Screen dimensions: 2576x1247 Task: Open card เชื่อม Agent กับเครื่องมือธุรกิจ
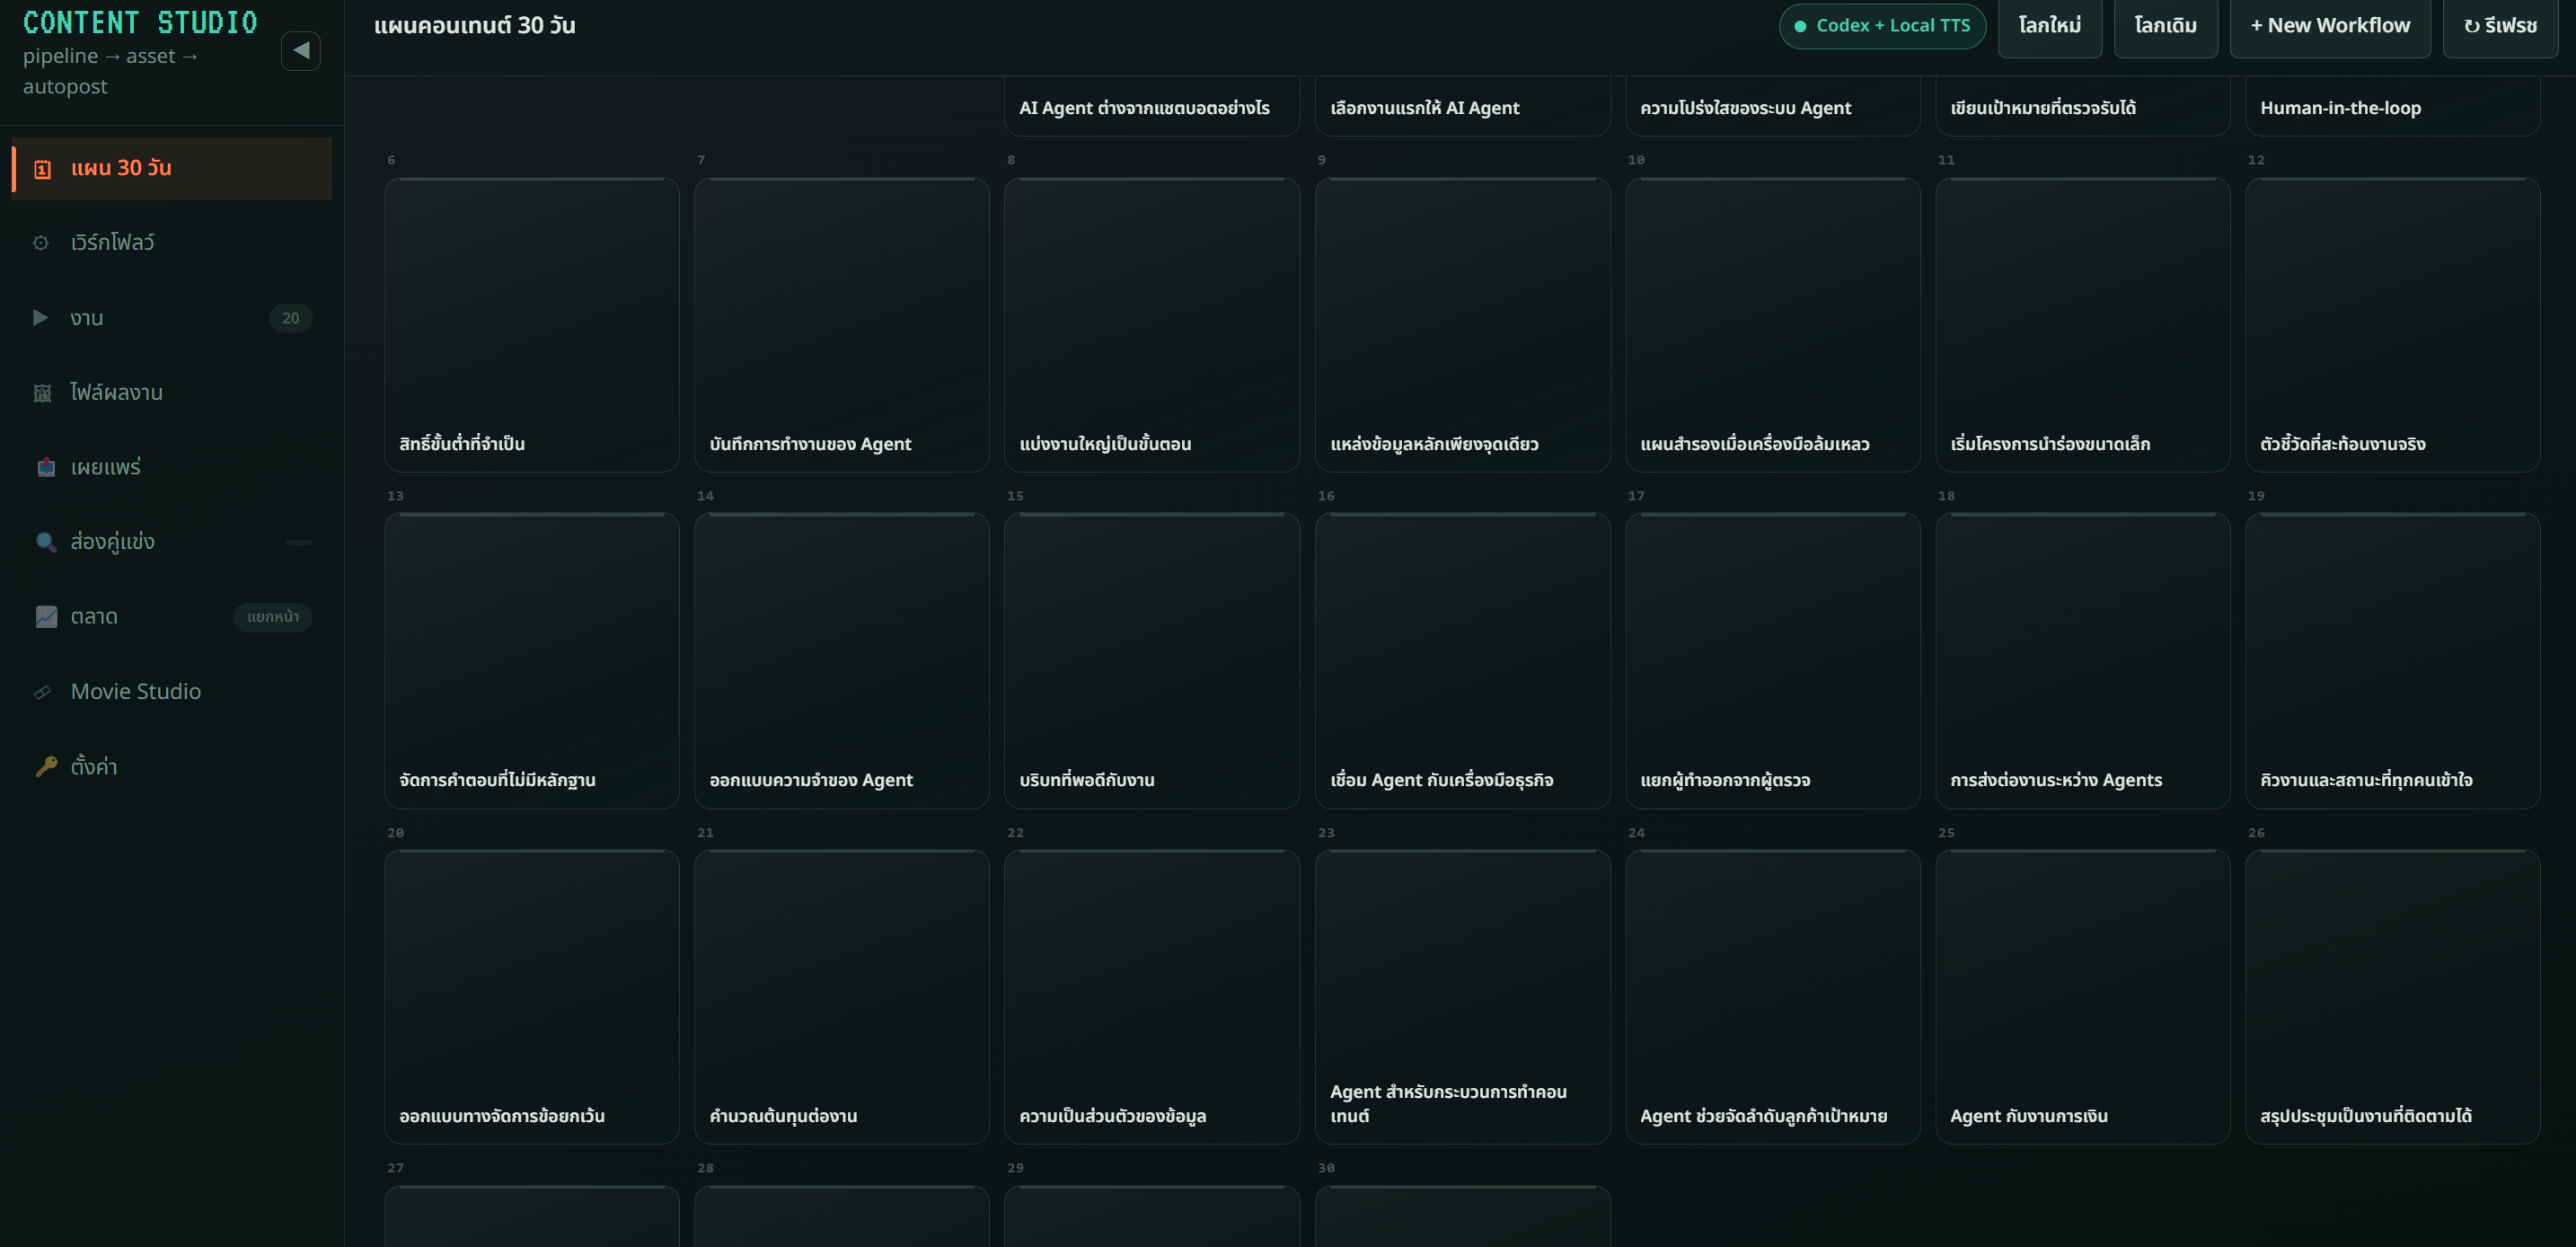click(1462, 661)
